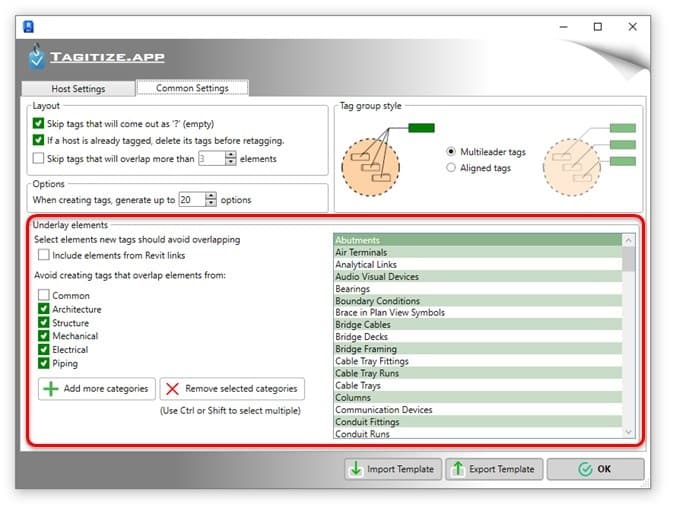Click the Tagitize.app logo icon
This screenshot has height=509, width=675.
[37, 56]
